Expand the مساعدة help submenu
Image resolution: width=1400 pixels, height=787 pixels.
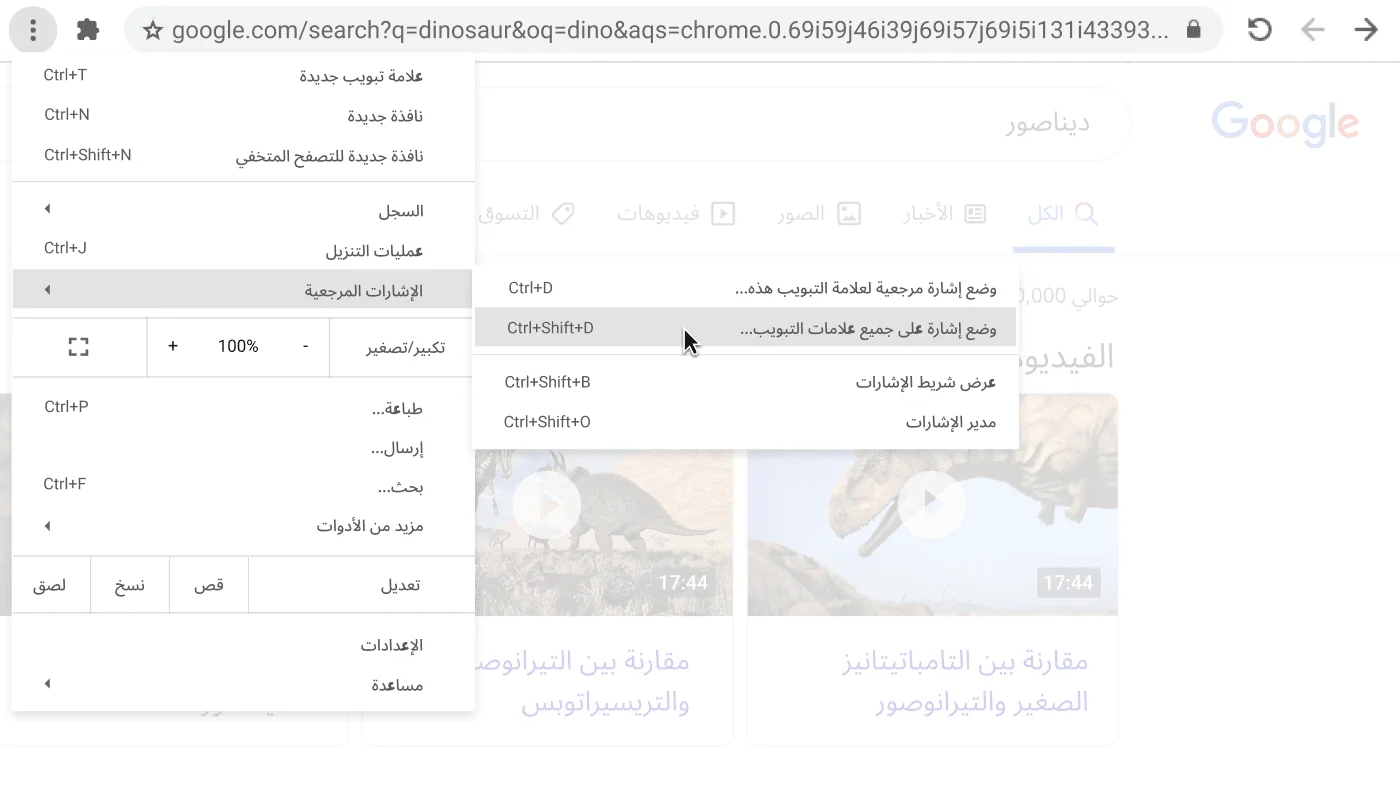394,684
